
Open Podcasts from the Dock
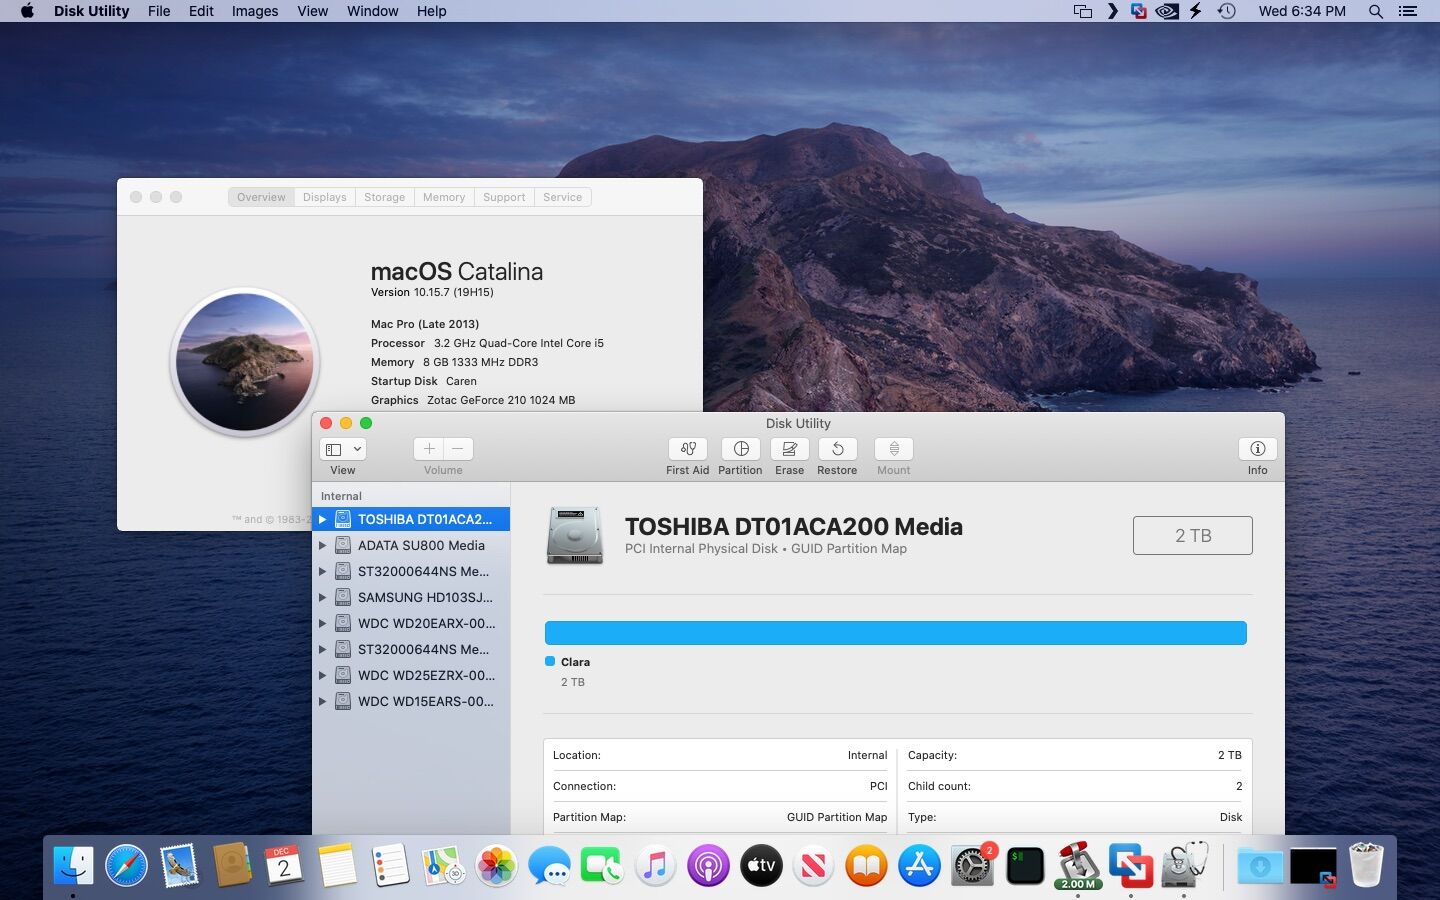(708, 865)
